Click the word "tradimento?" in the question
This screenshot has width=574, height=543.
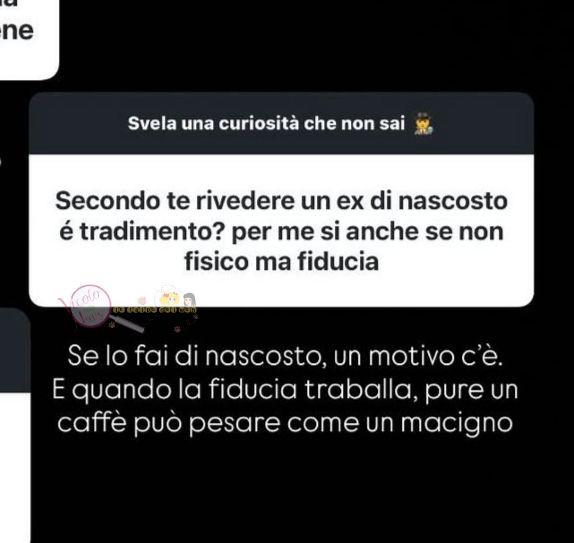point(152,231)
